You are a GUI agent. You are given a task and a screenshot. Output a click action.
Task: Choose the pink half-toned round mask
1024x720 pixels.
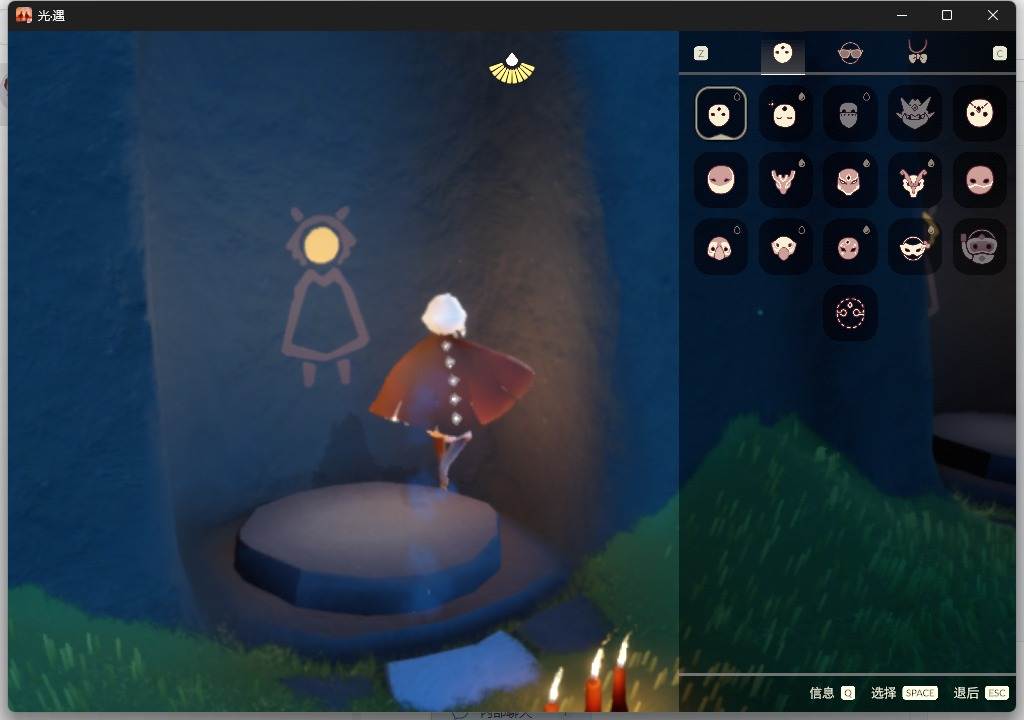tap(721, 180)
